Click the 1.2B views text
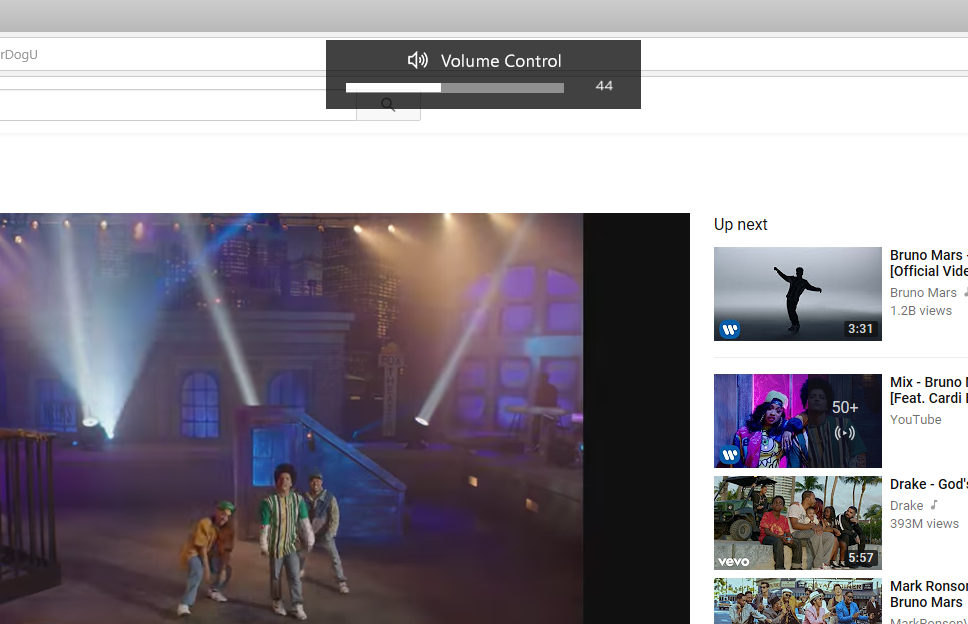 920,310
